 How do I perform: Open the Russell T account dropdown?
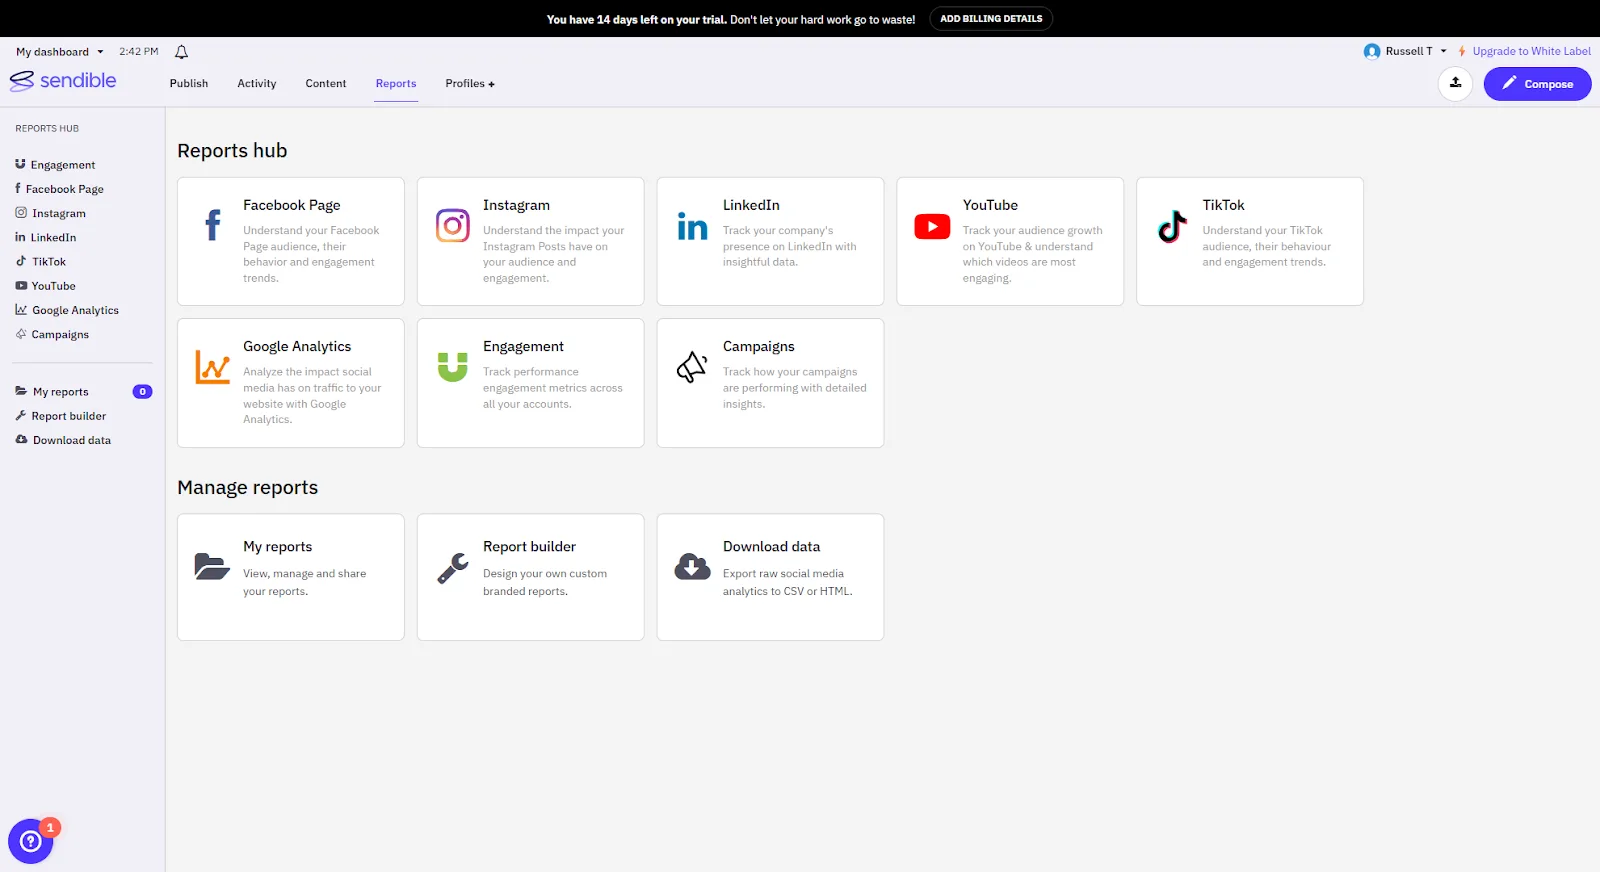click(x=1406, y=51)
